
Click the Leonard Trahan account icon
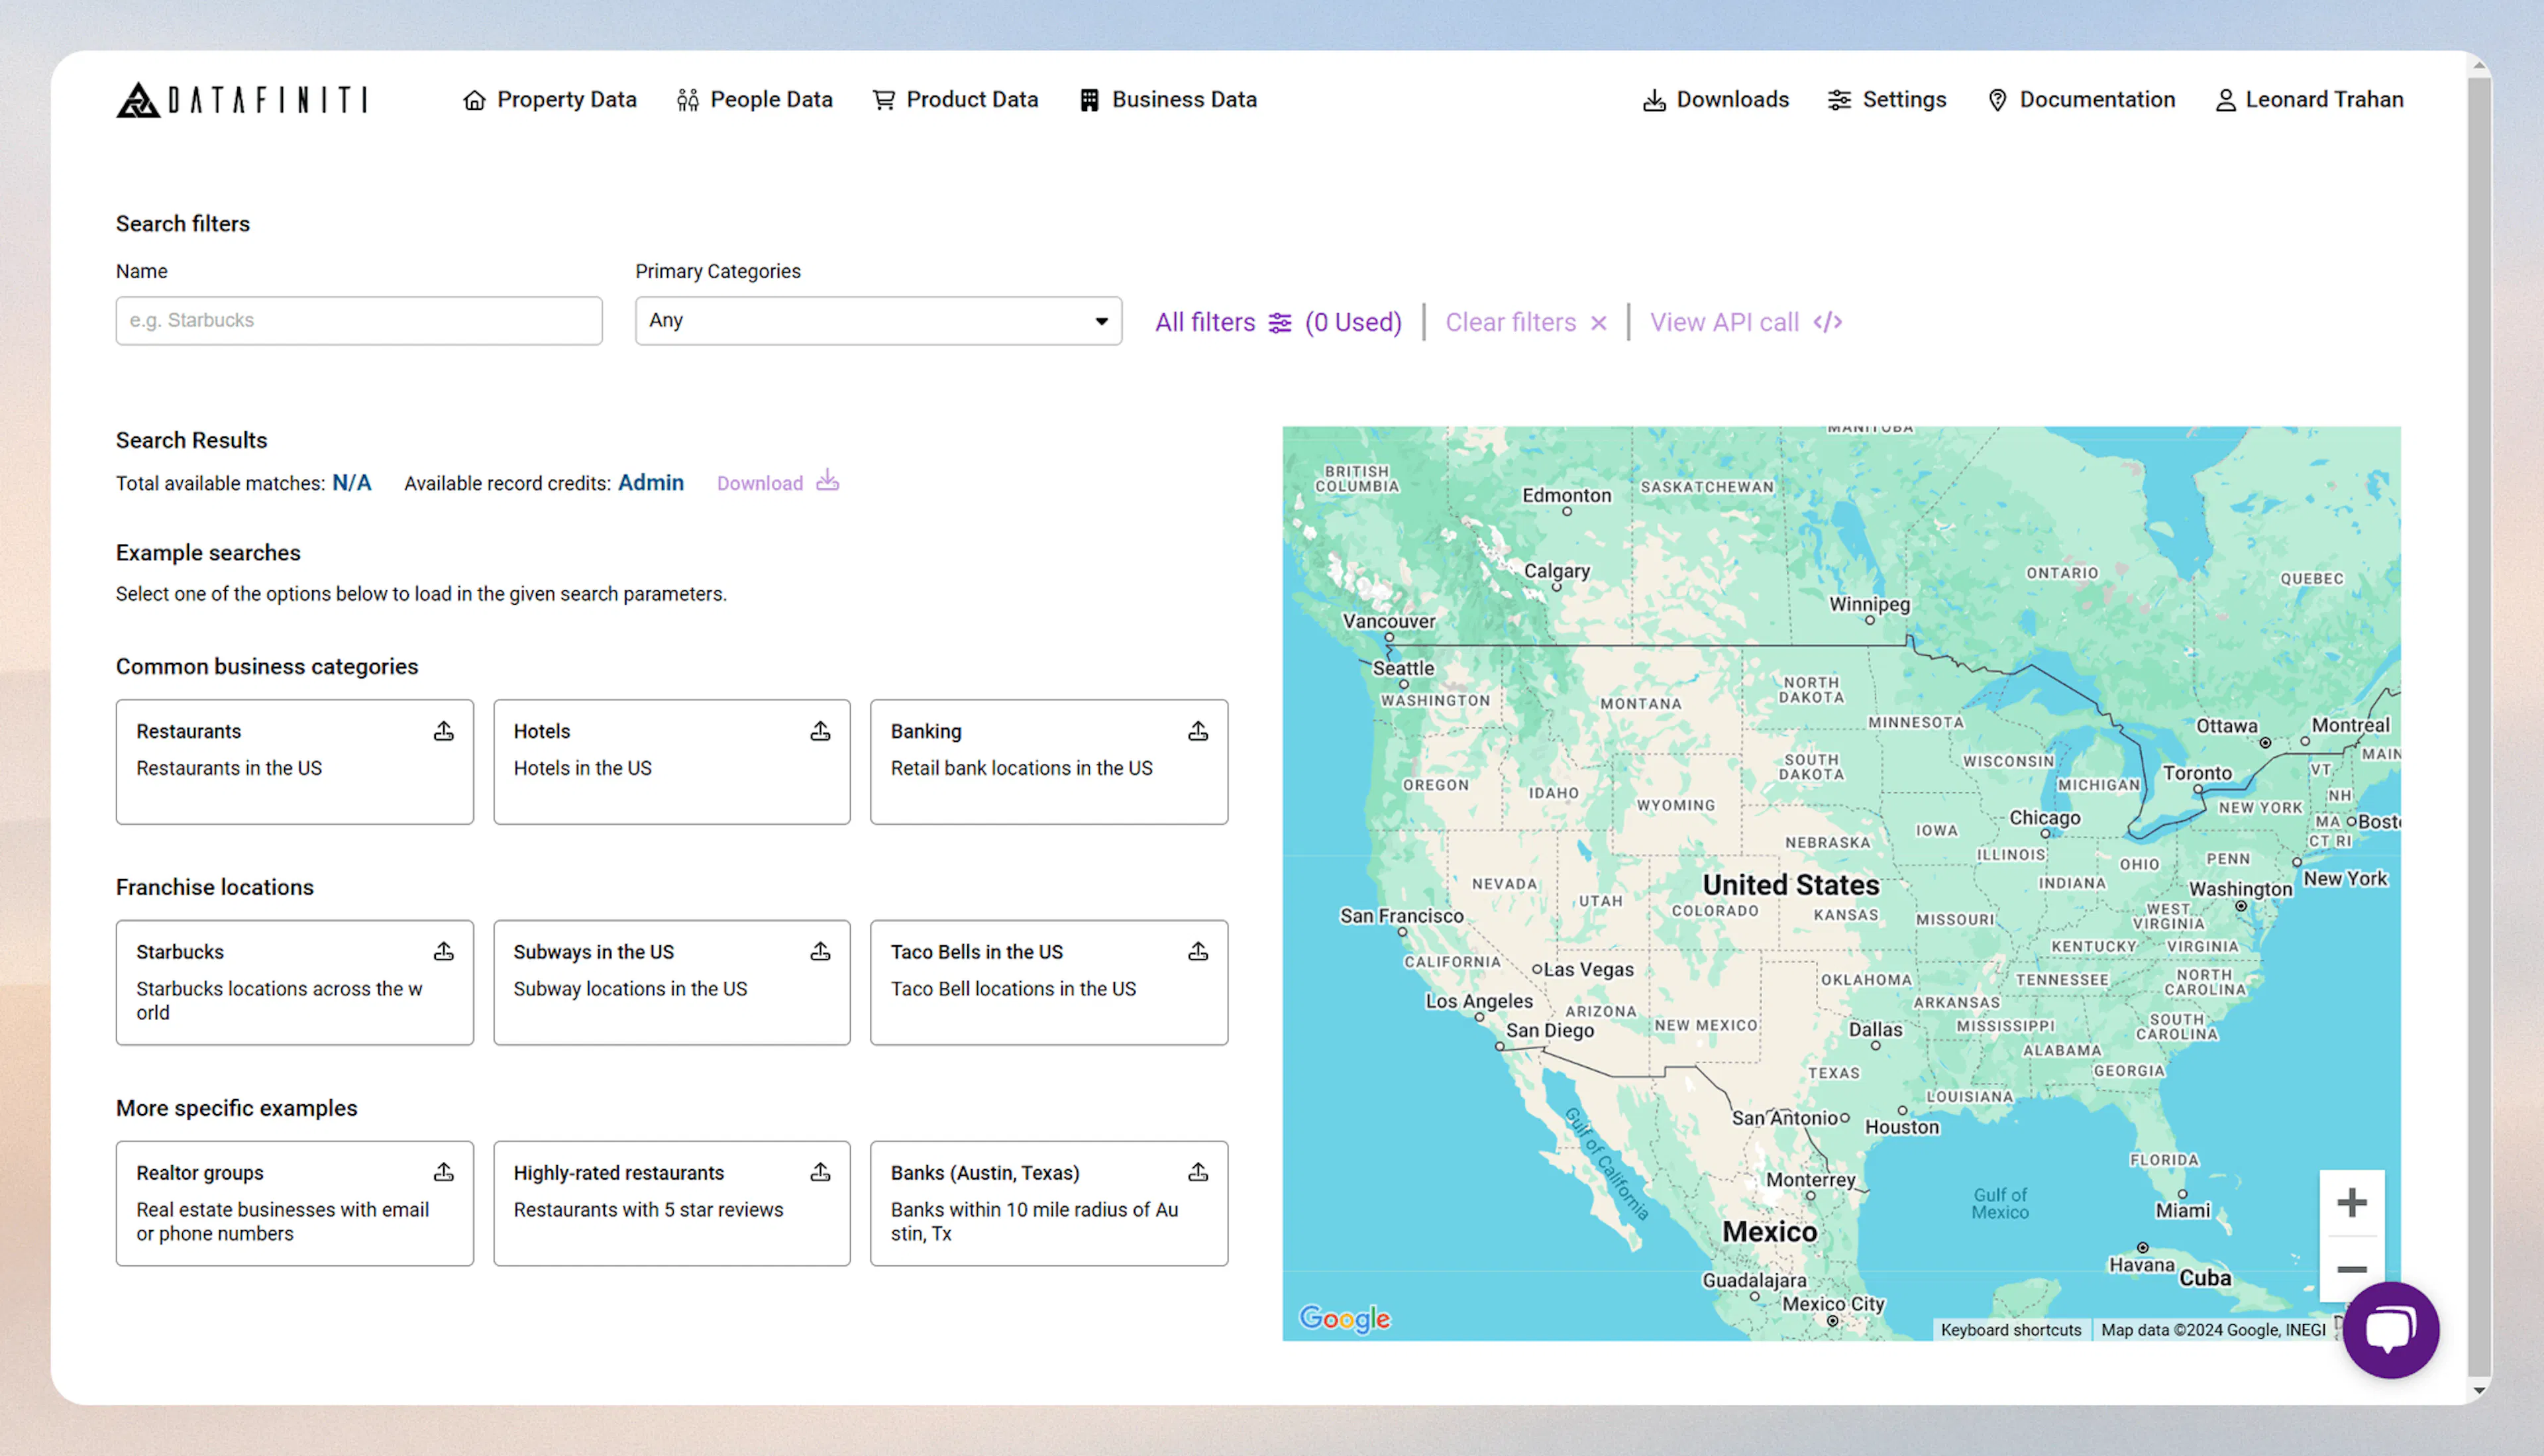(2225, 99)
